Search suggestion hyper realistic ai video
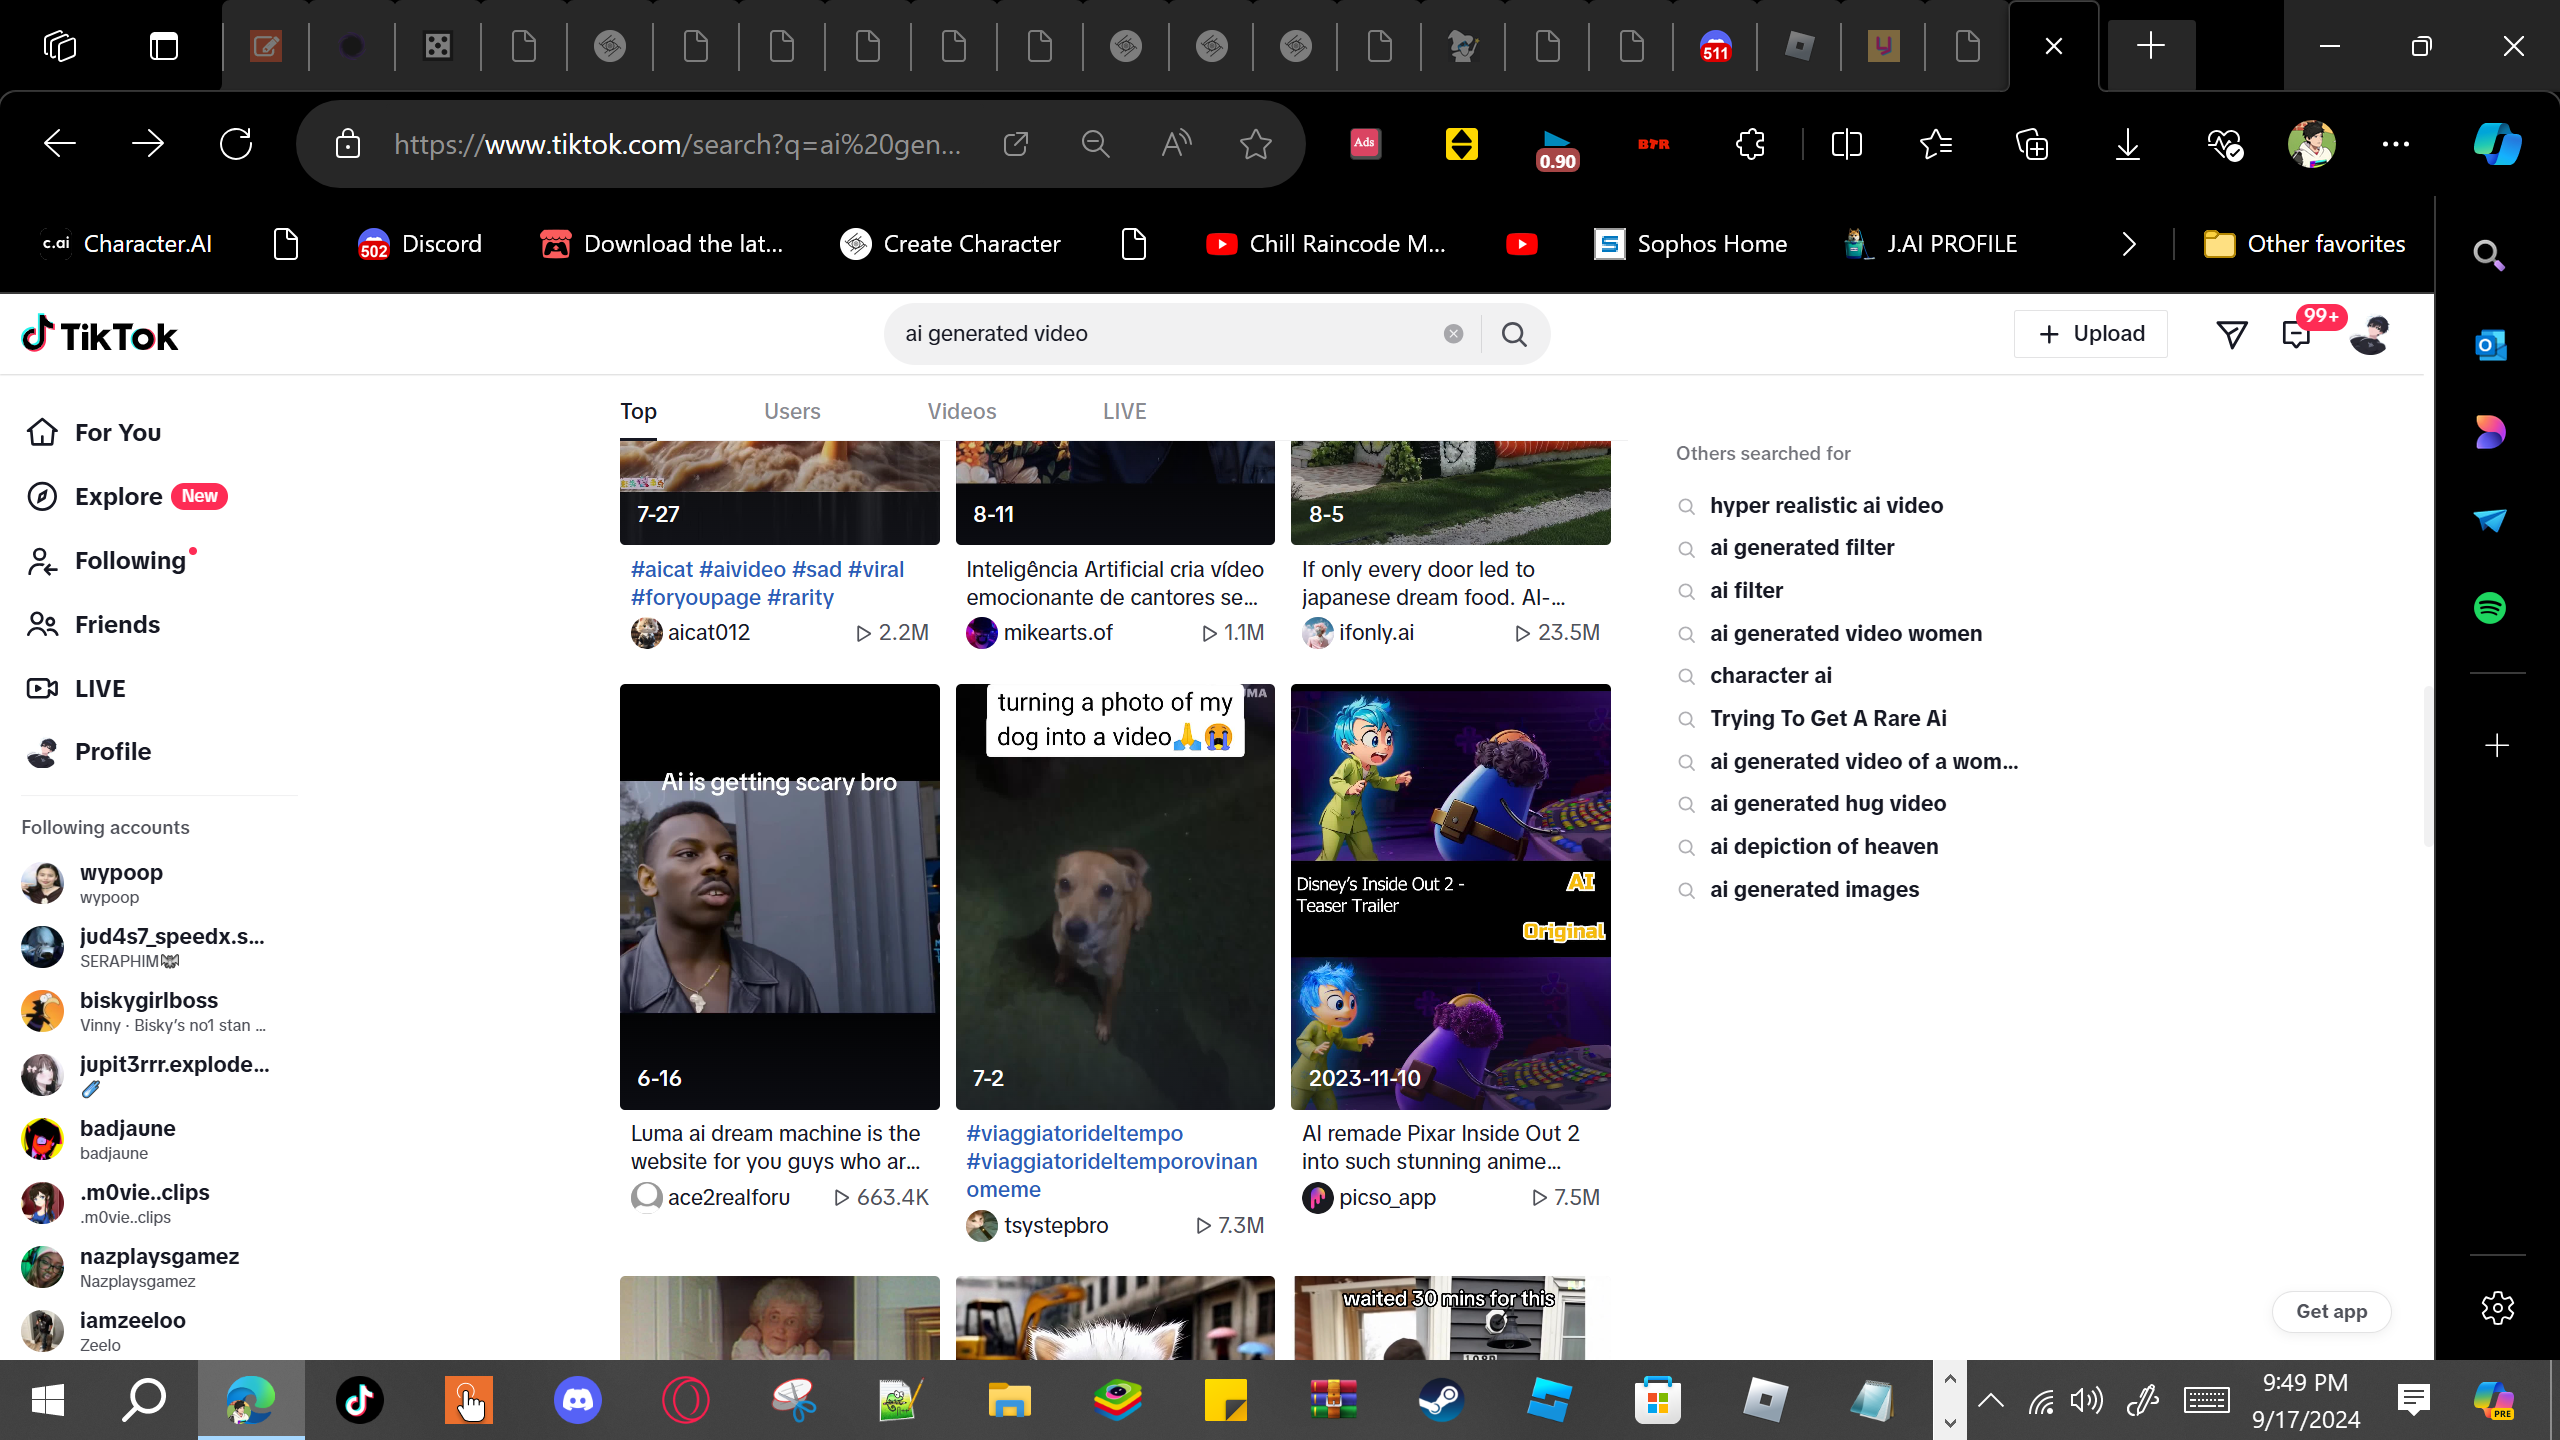 pos(1826,506)
